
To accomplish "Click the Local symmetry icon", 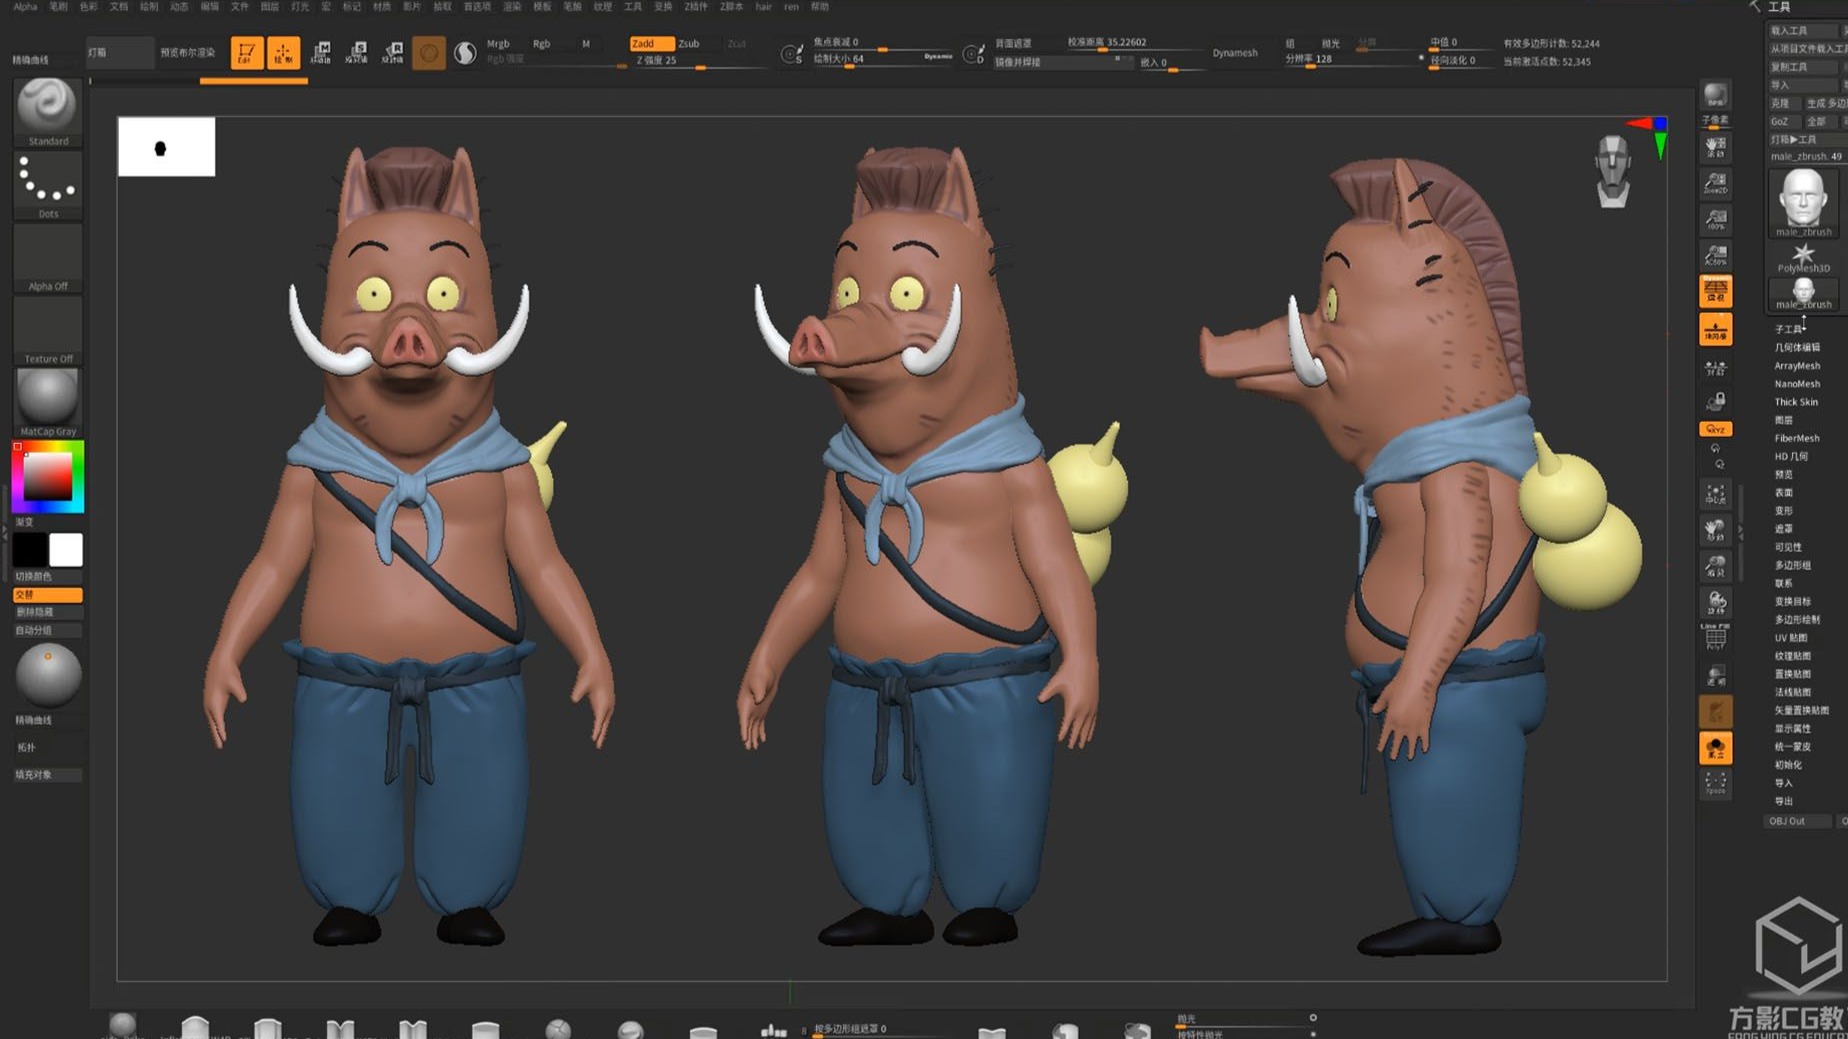I will tap(1715, 369).
